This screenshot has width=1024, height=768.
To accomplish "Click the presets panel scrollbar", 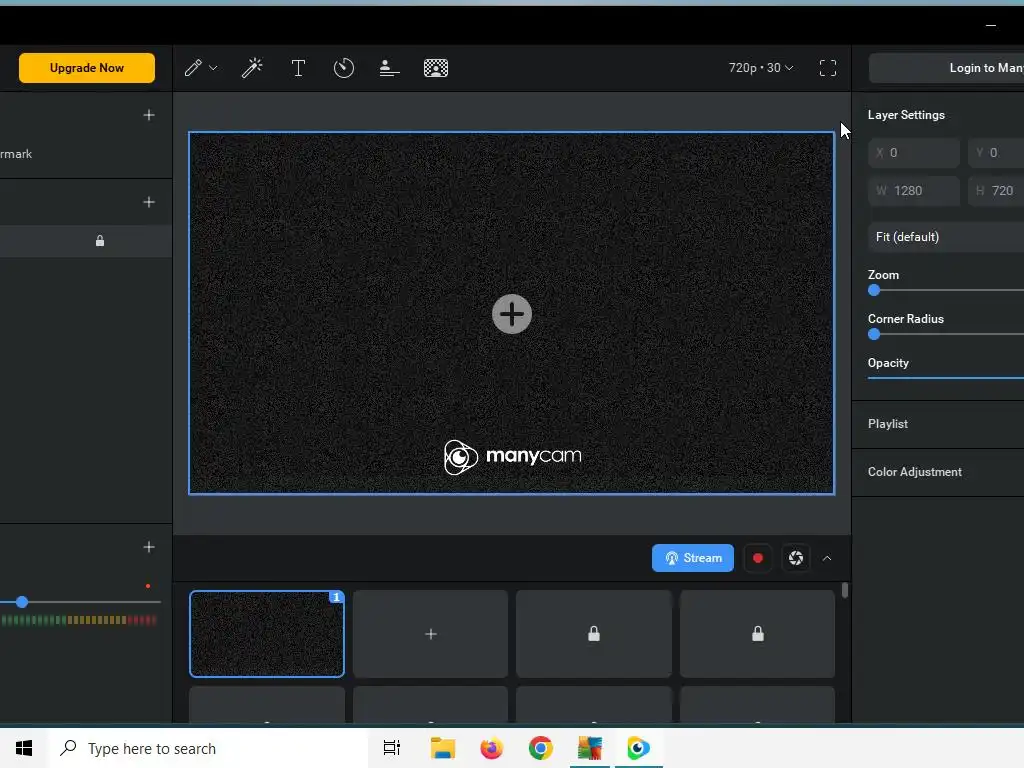I will (845, 590).
